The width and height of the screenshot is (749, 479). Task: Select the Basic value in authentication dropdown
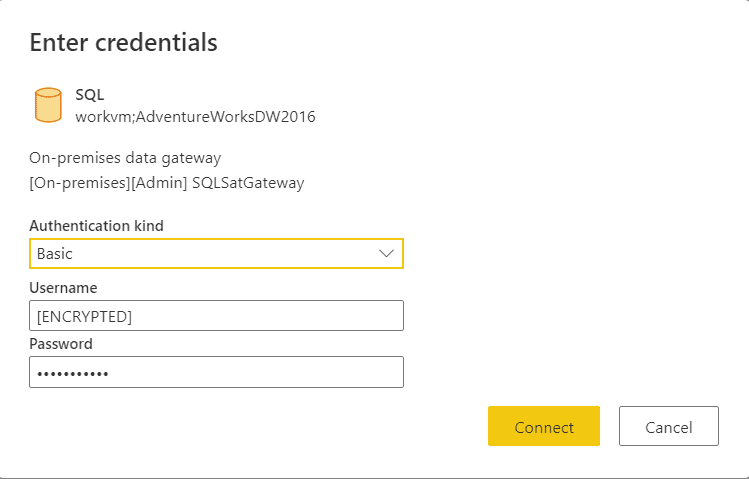(54, 254)
